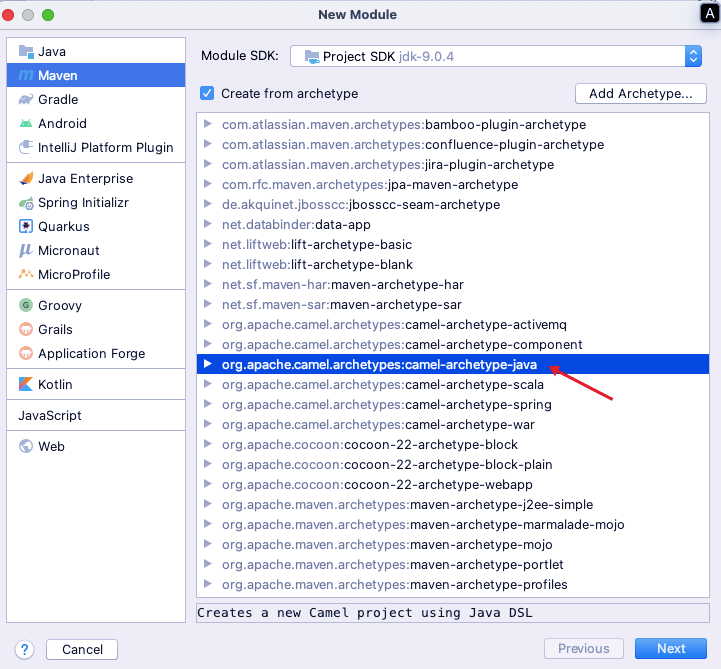Viewport: 721px width, 669px height.
Task: Expand the selected camel-archetype-java node
Action: tap(208, 364)
